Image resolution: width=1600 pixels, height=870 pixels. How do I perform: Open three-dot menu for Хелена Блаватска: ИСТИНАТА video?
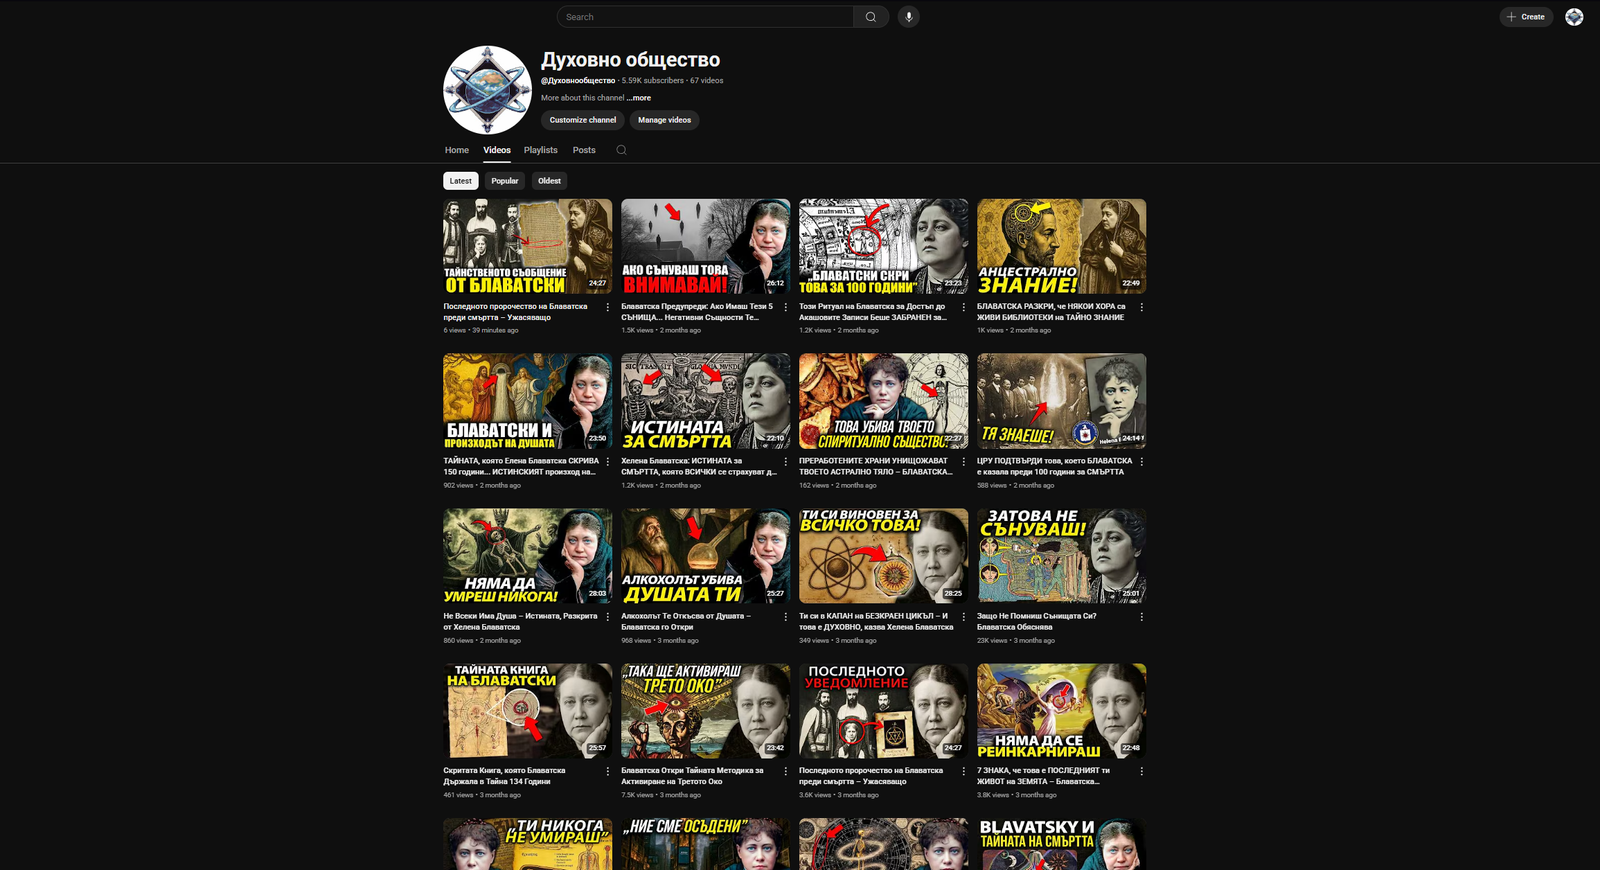pos(785,462)
